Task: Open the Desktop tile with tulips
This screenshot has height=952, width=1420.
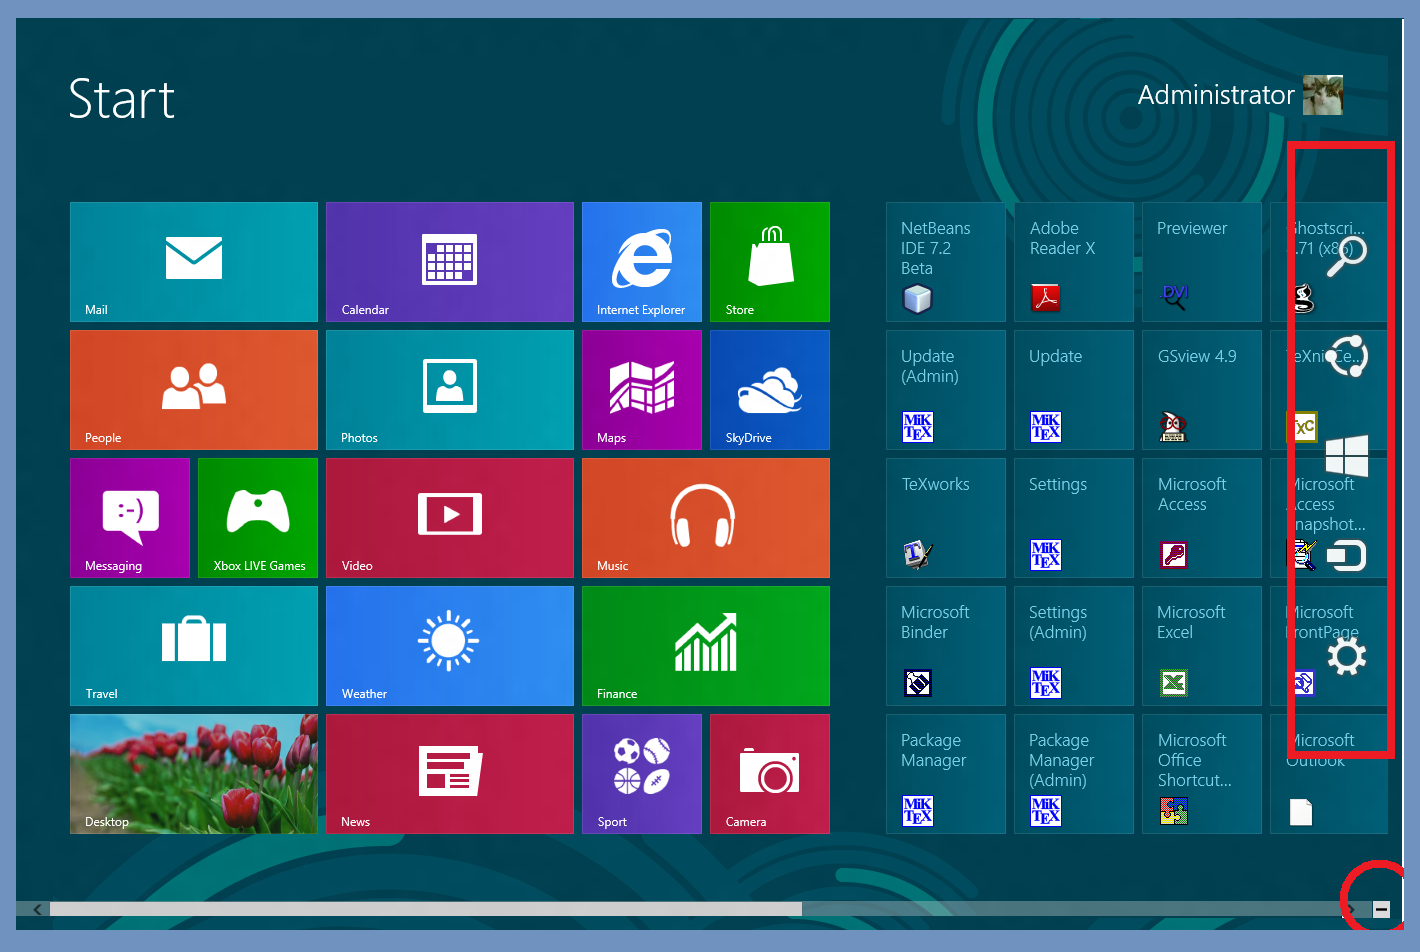Action: tap(194, 774)
